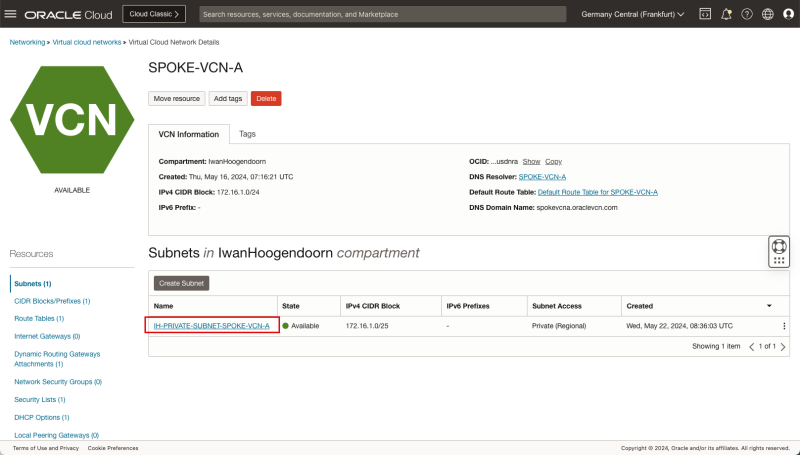Expand the Germany Central region selector
Image resolution: width=800 pixels, height=455 pixels.
click(632, 15)
